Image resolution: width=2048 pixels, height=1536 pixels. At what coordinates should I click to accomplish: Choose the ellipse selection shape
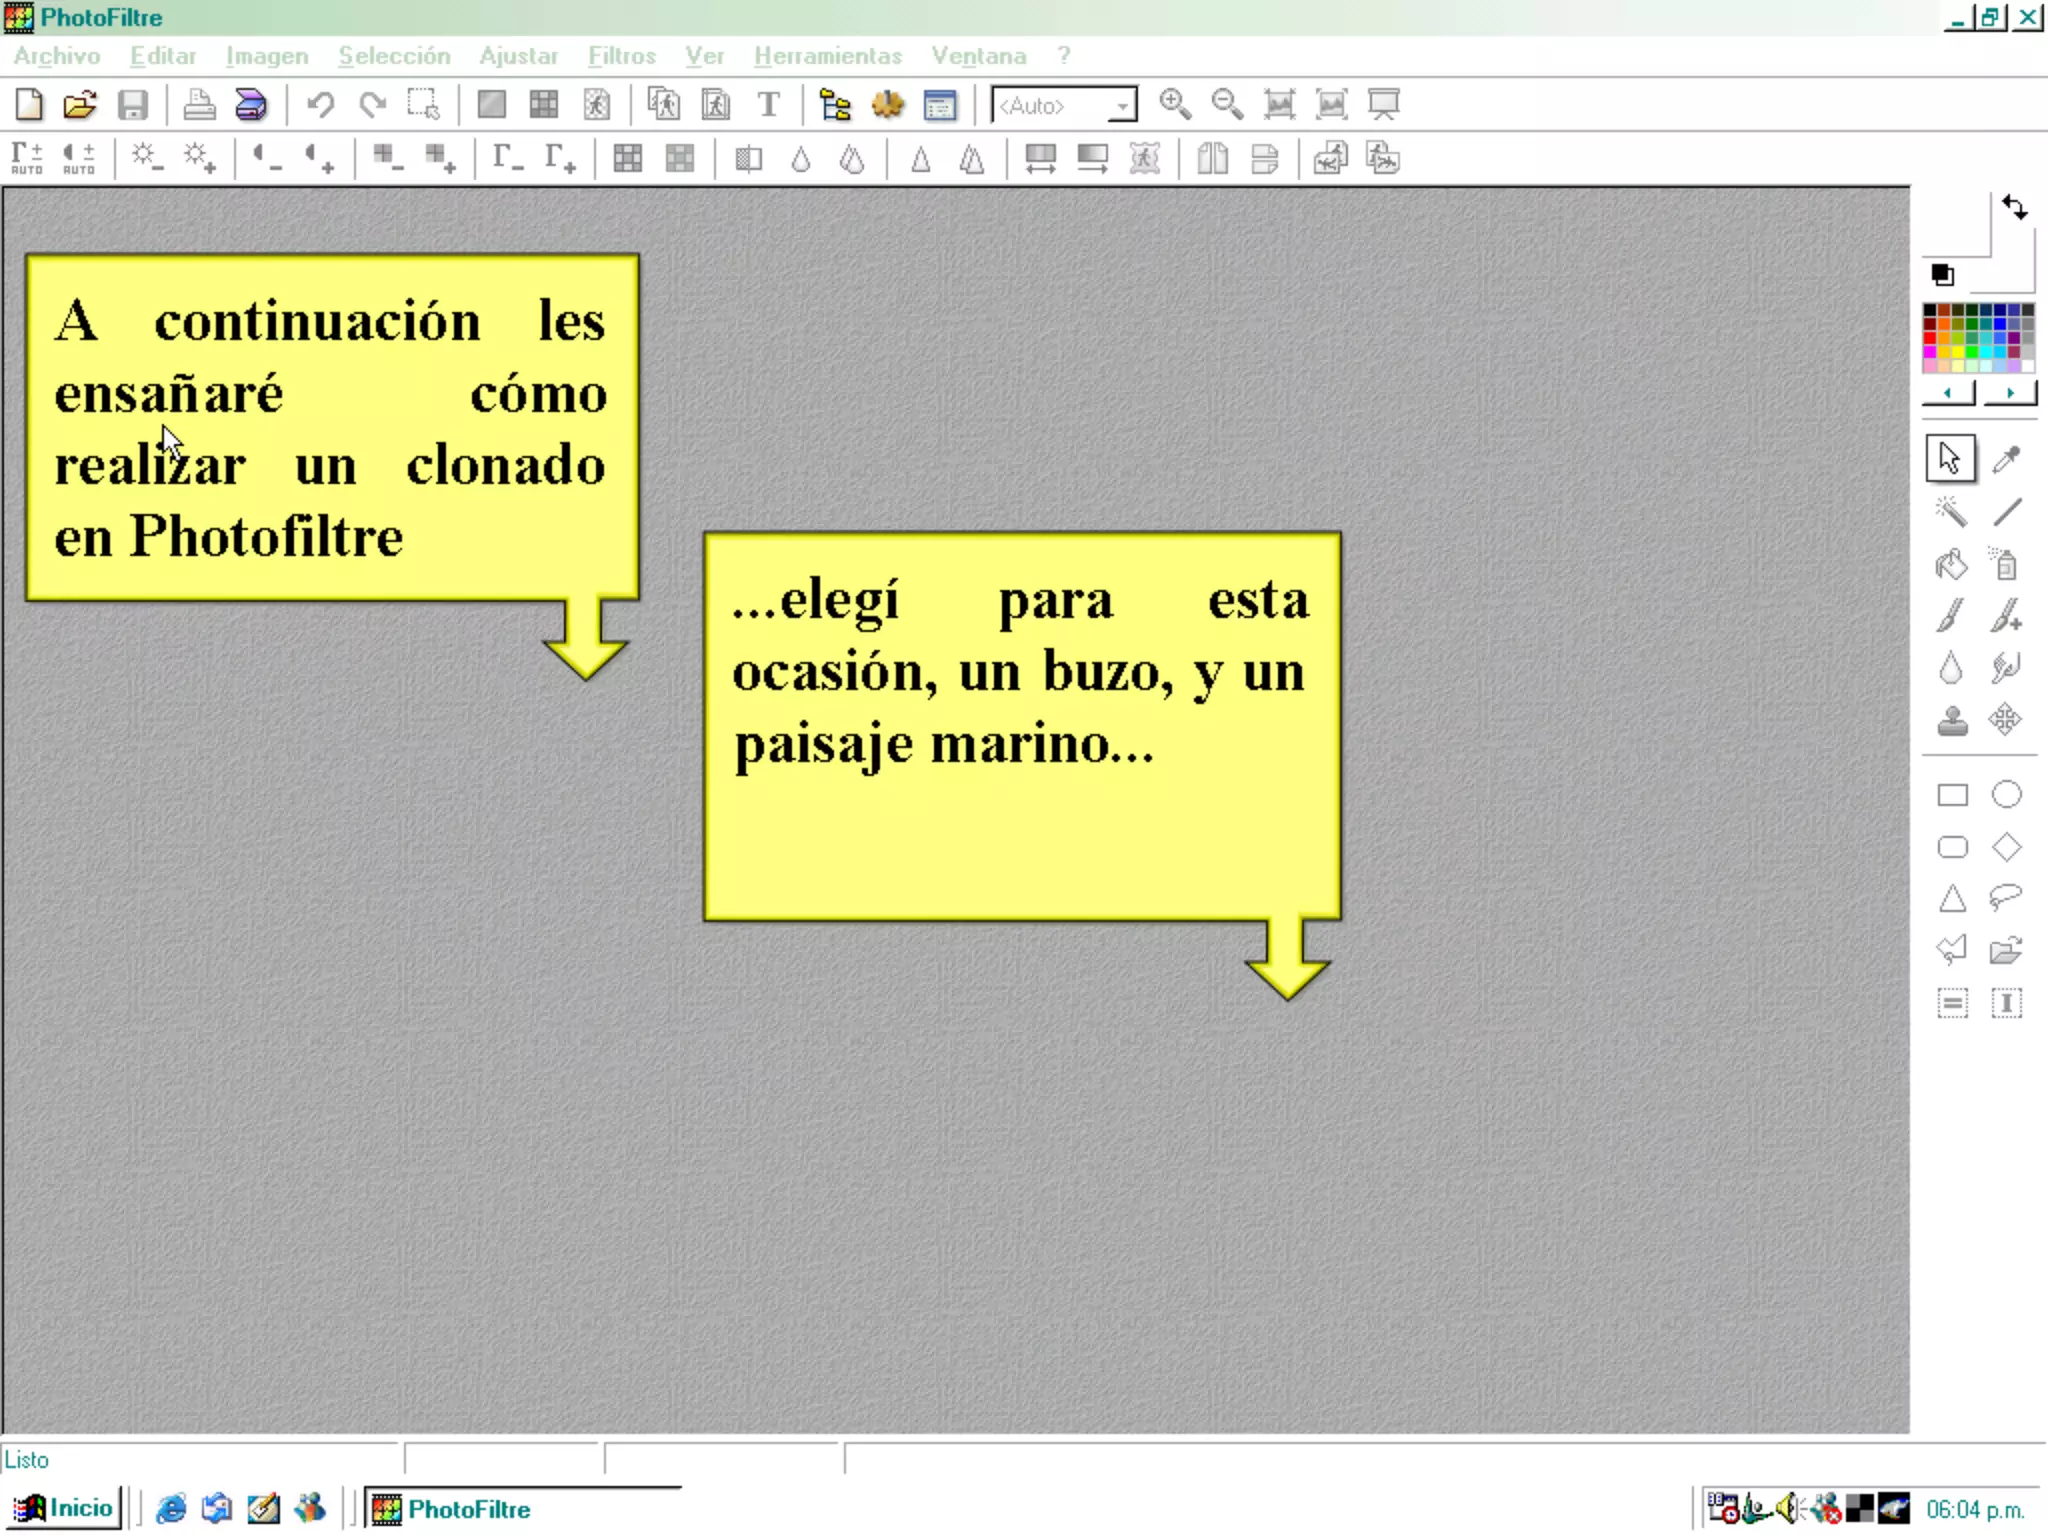tap(2006, 795)
